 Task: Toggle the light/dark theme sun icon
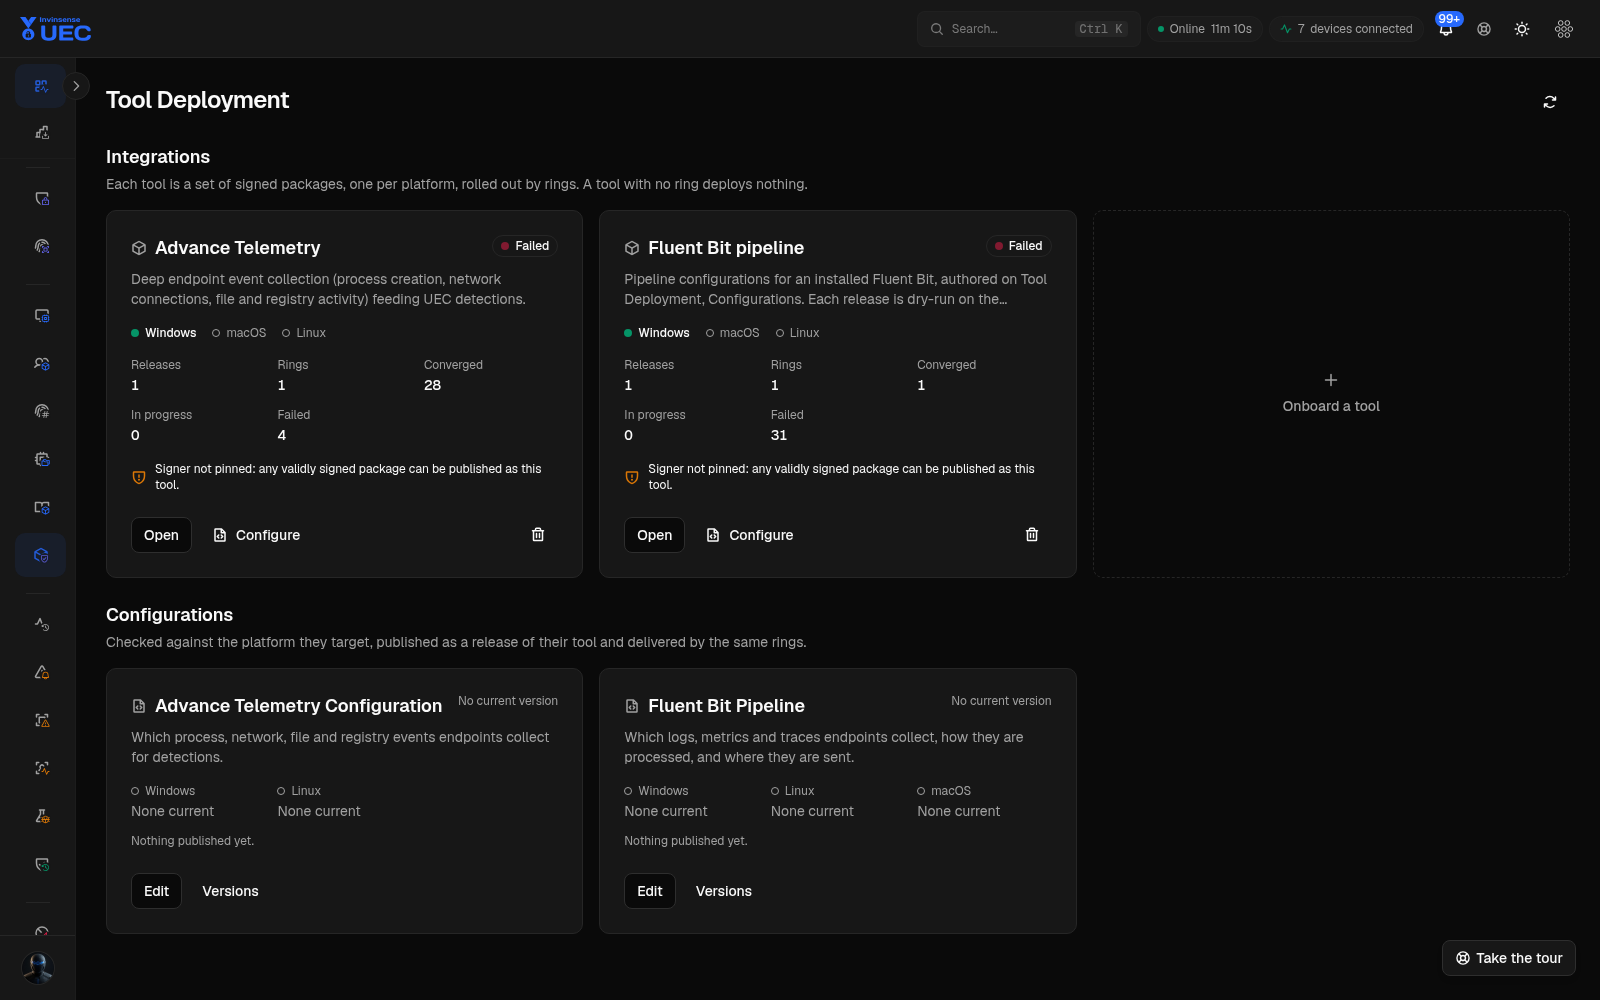point(1522,29)
